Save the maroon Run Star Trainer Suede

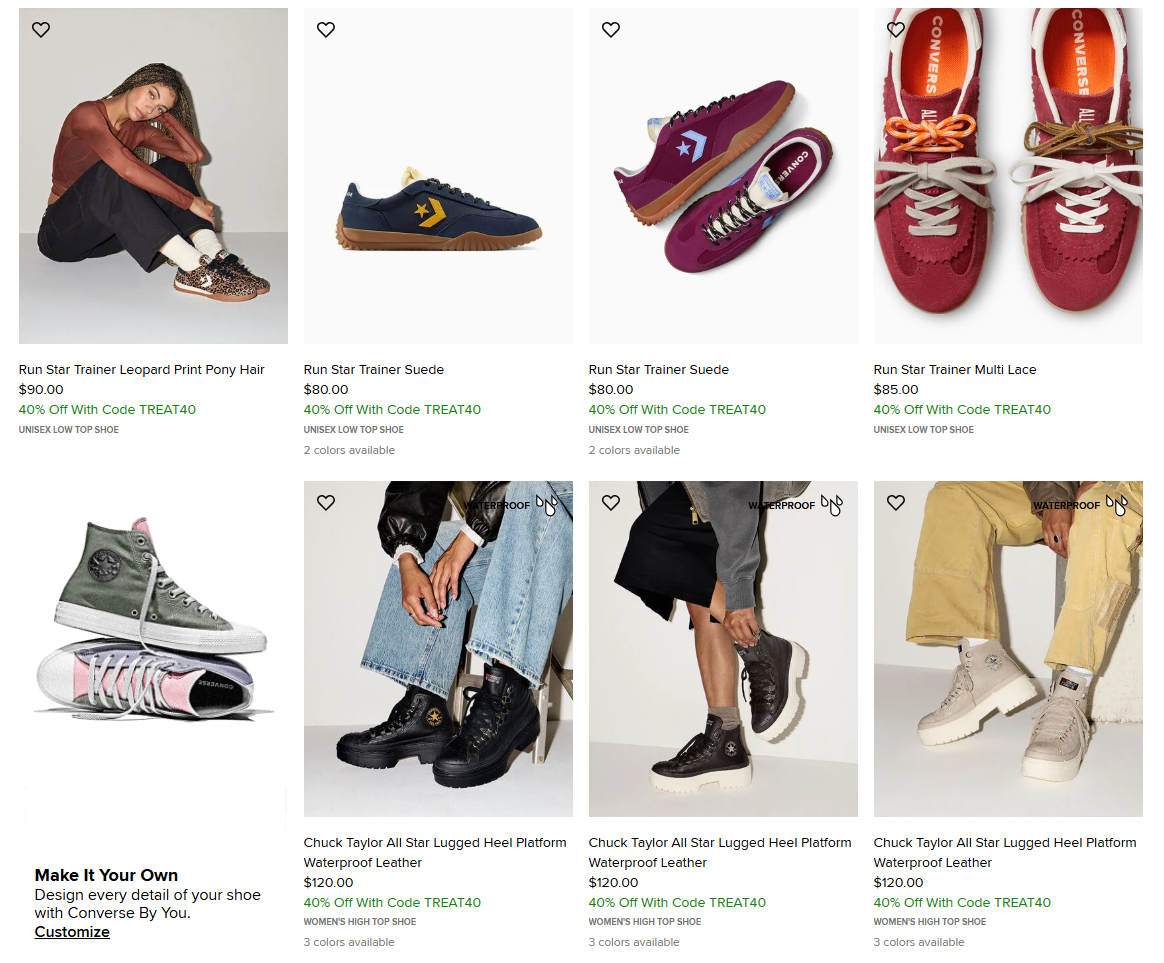(611, 30)
